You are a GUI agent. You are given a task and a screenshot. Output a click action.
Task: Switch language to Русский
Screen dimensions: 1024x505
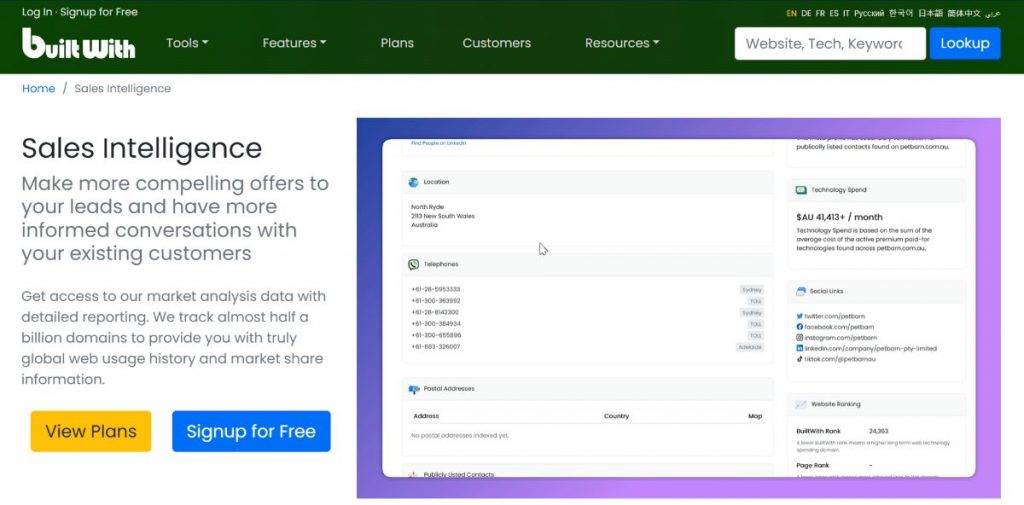868,13
